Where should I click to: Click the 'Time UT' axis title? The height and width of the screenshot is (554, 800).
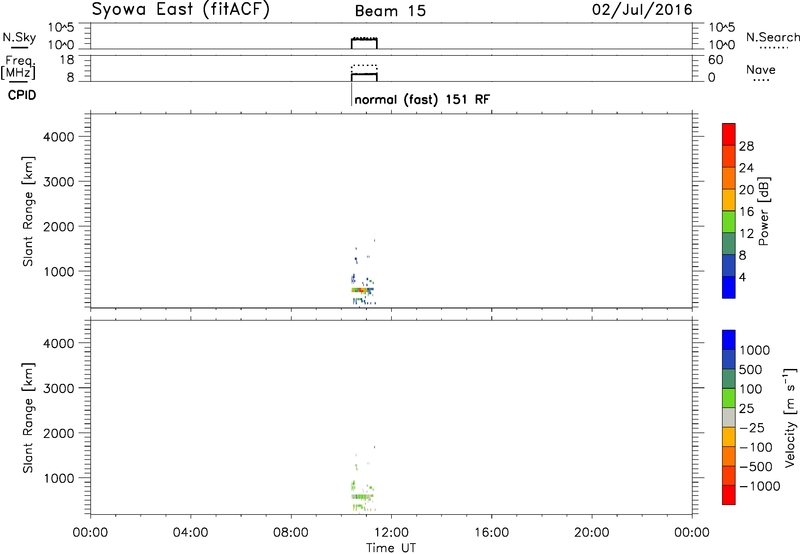point(391,548)
